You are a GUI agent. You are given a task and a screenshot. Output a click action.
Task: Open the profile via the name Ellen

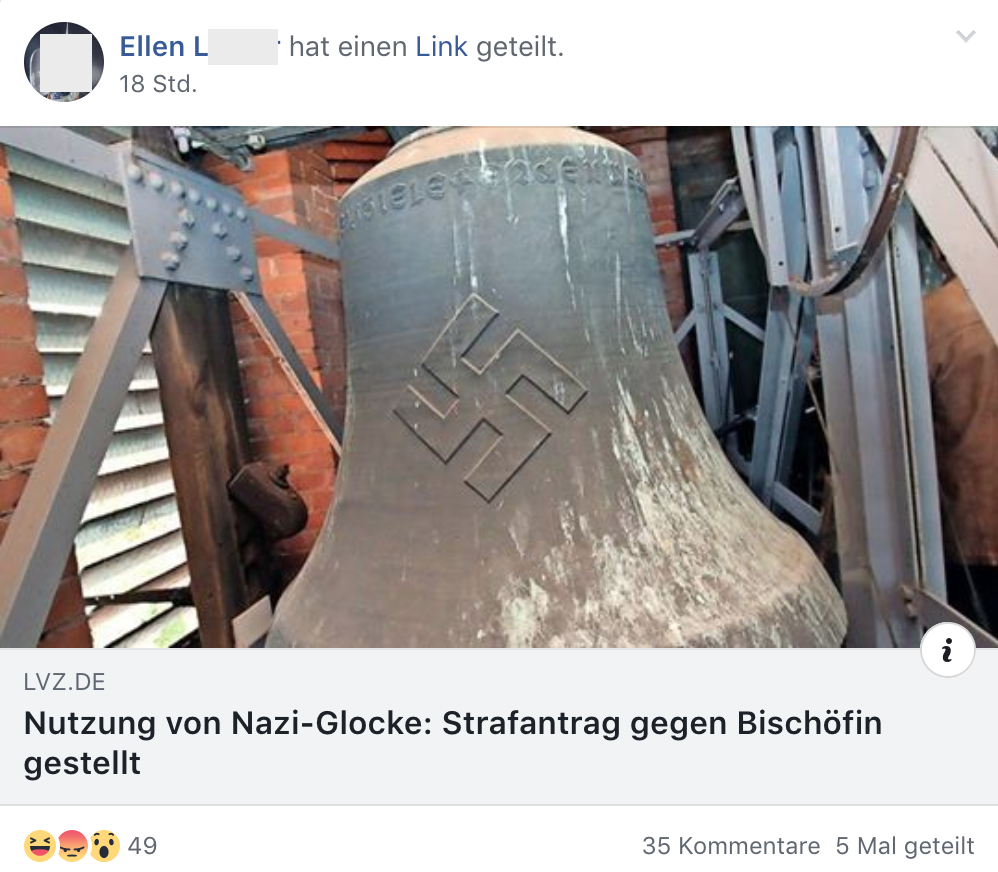tap(152, 46)
